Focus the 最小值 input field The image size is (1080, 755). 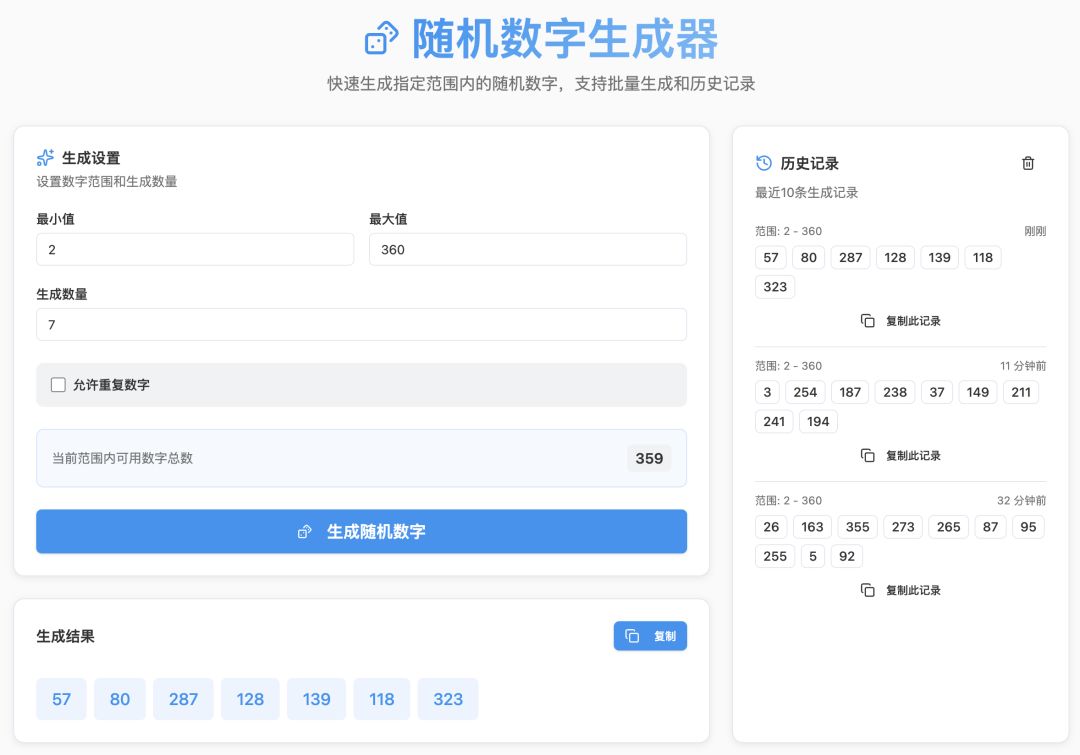(x=195, y=249)
